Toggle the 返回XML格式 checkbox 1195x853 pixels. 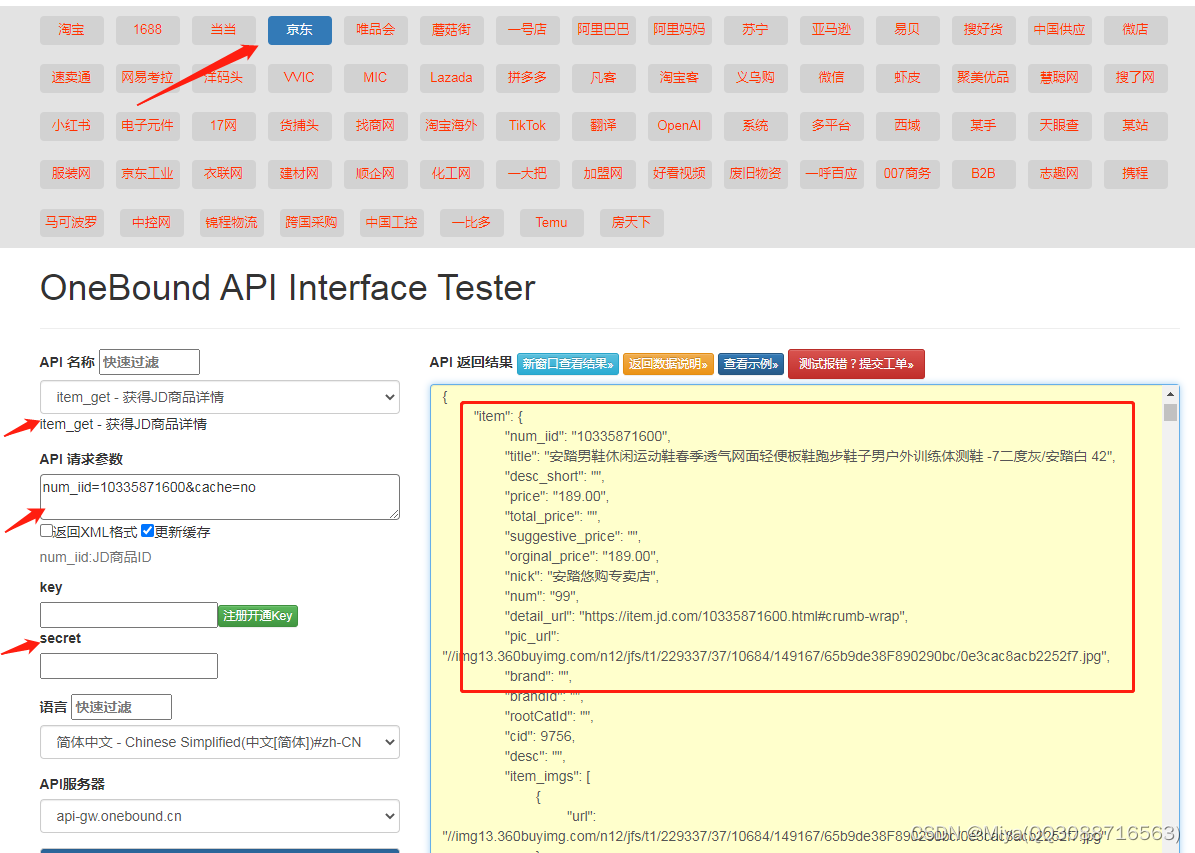[46, 531]
